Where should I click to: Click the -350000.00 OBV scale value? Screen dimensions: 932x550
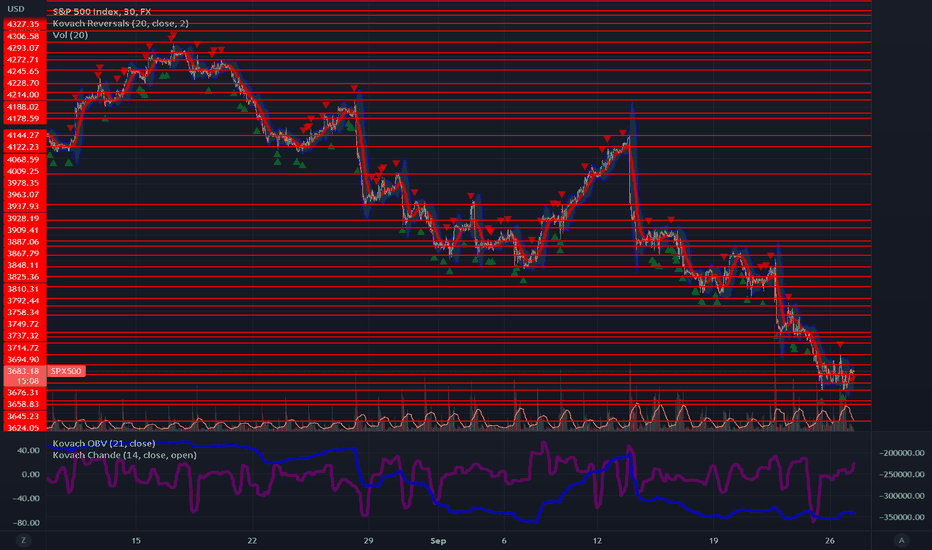[901, 517]
